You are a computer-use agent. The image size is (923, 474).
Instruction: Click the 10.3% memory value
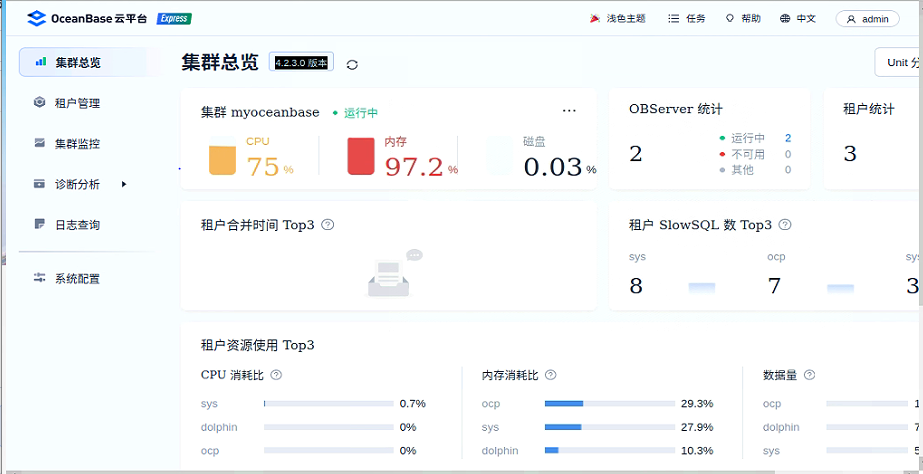click(697, 450)
